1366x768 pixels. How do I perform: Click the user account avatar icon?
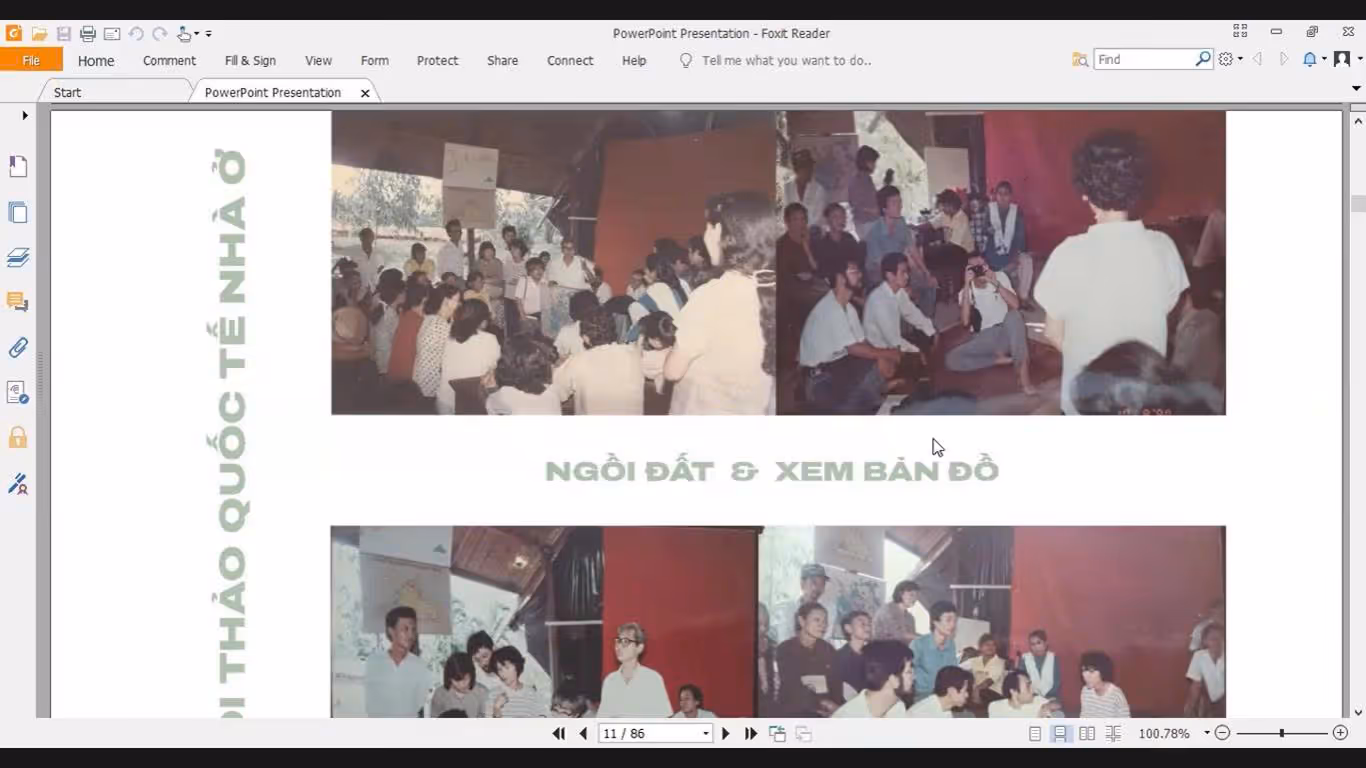(1342, 60)
